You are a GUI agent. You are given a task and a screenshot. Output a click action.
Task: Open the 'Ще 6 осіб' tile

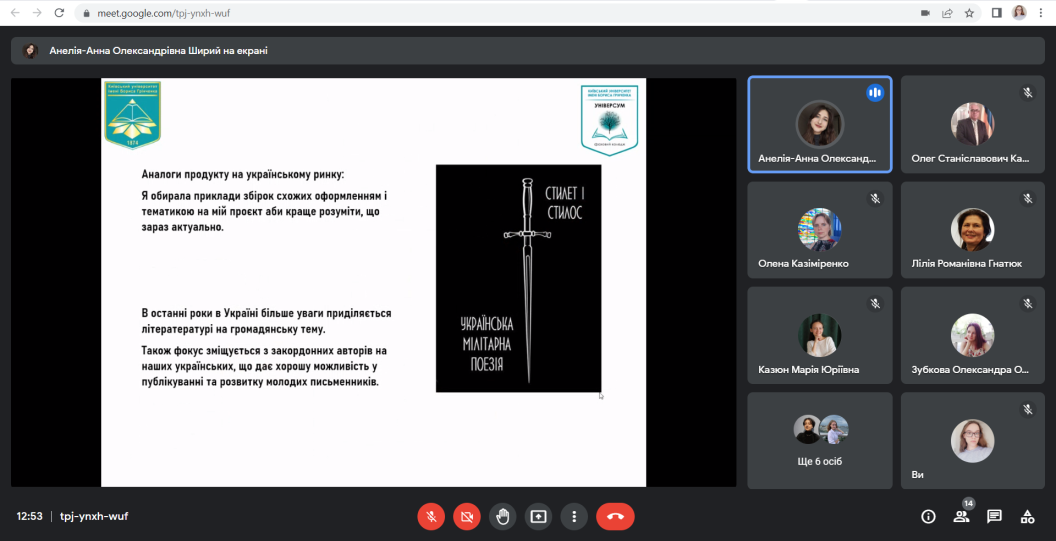(x=820, y=441)
